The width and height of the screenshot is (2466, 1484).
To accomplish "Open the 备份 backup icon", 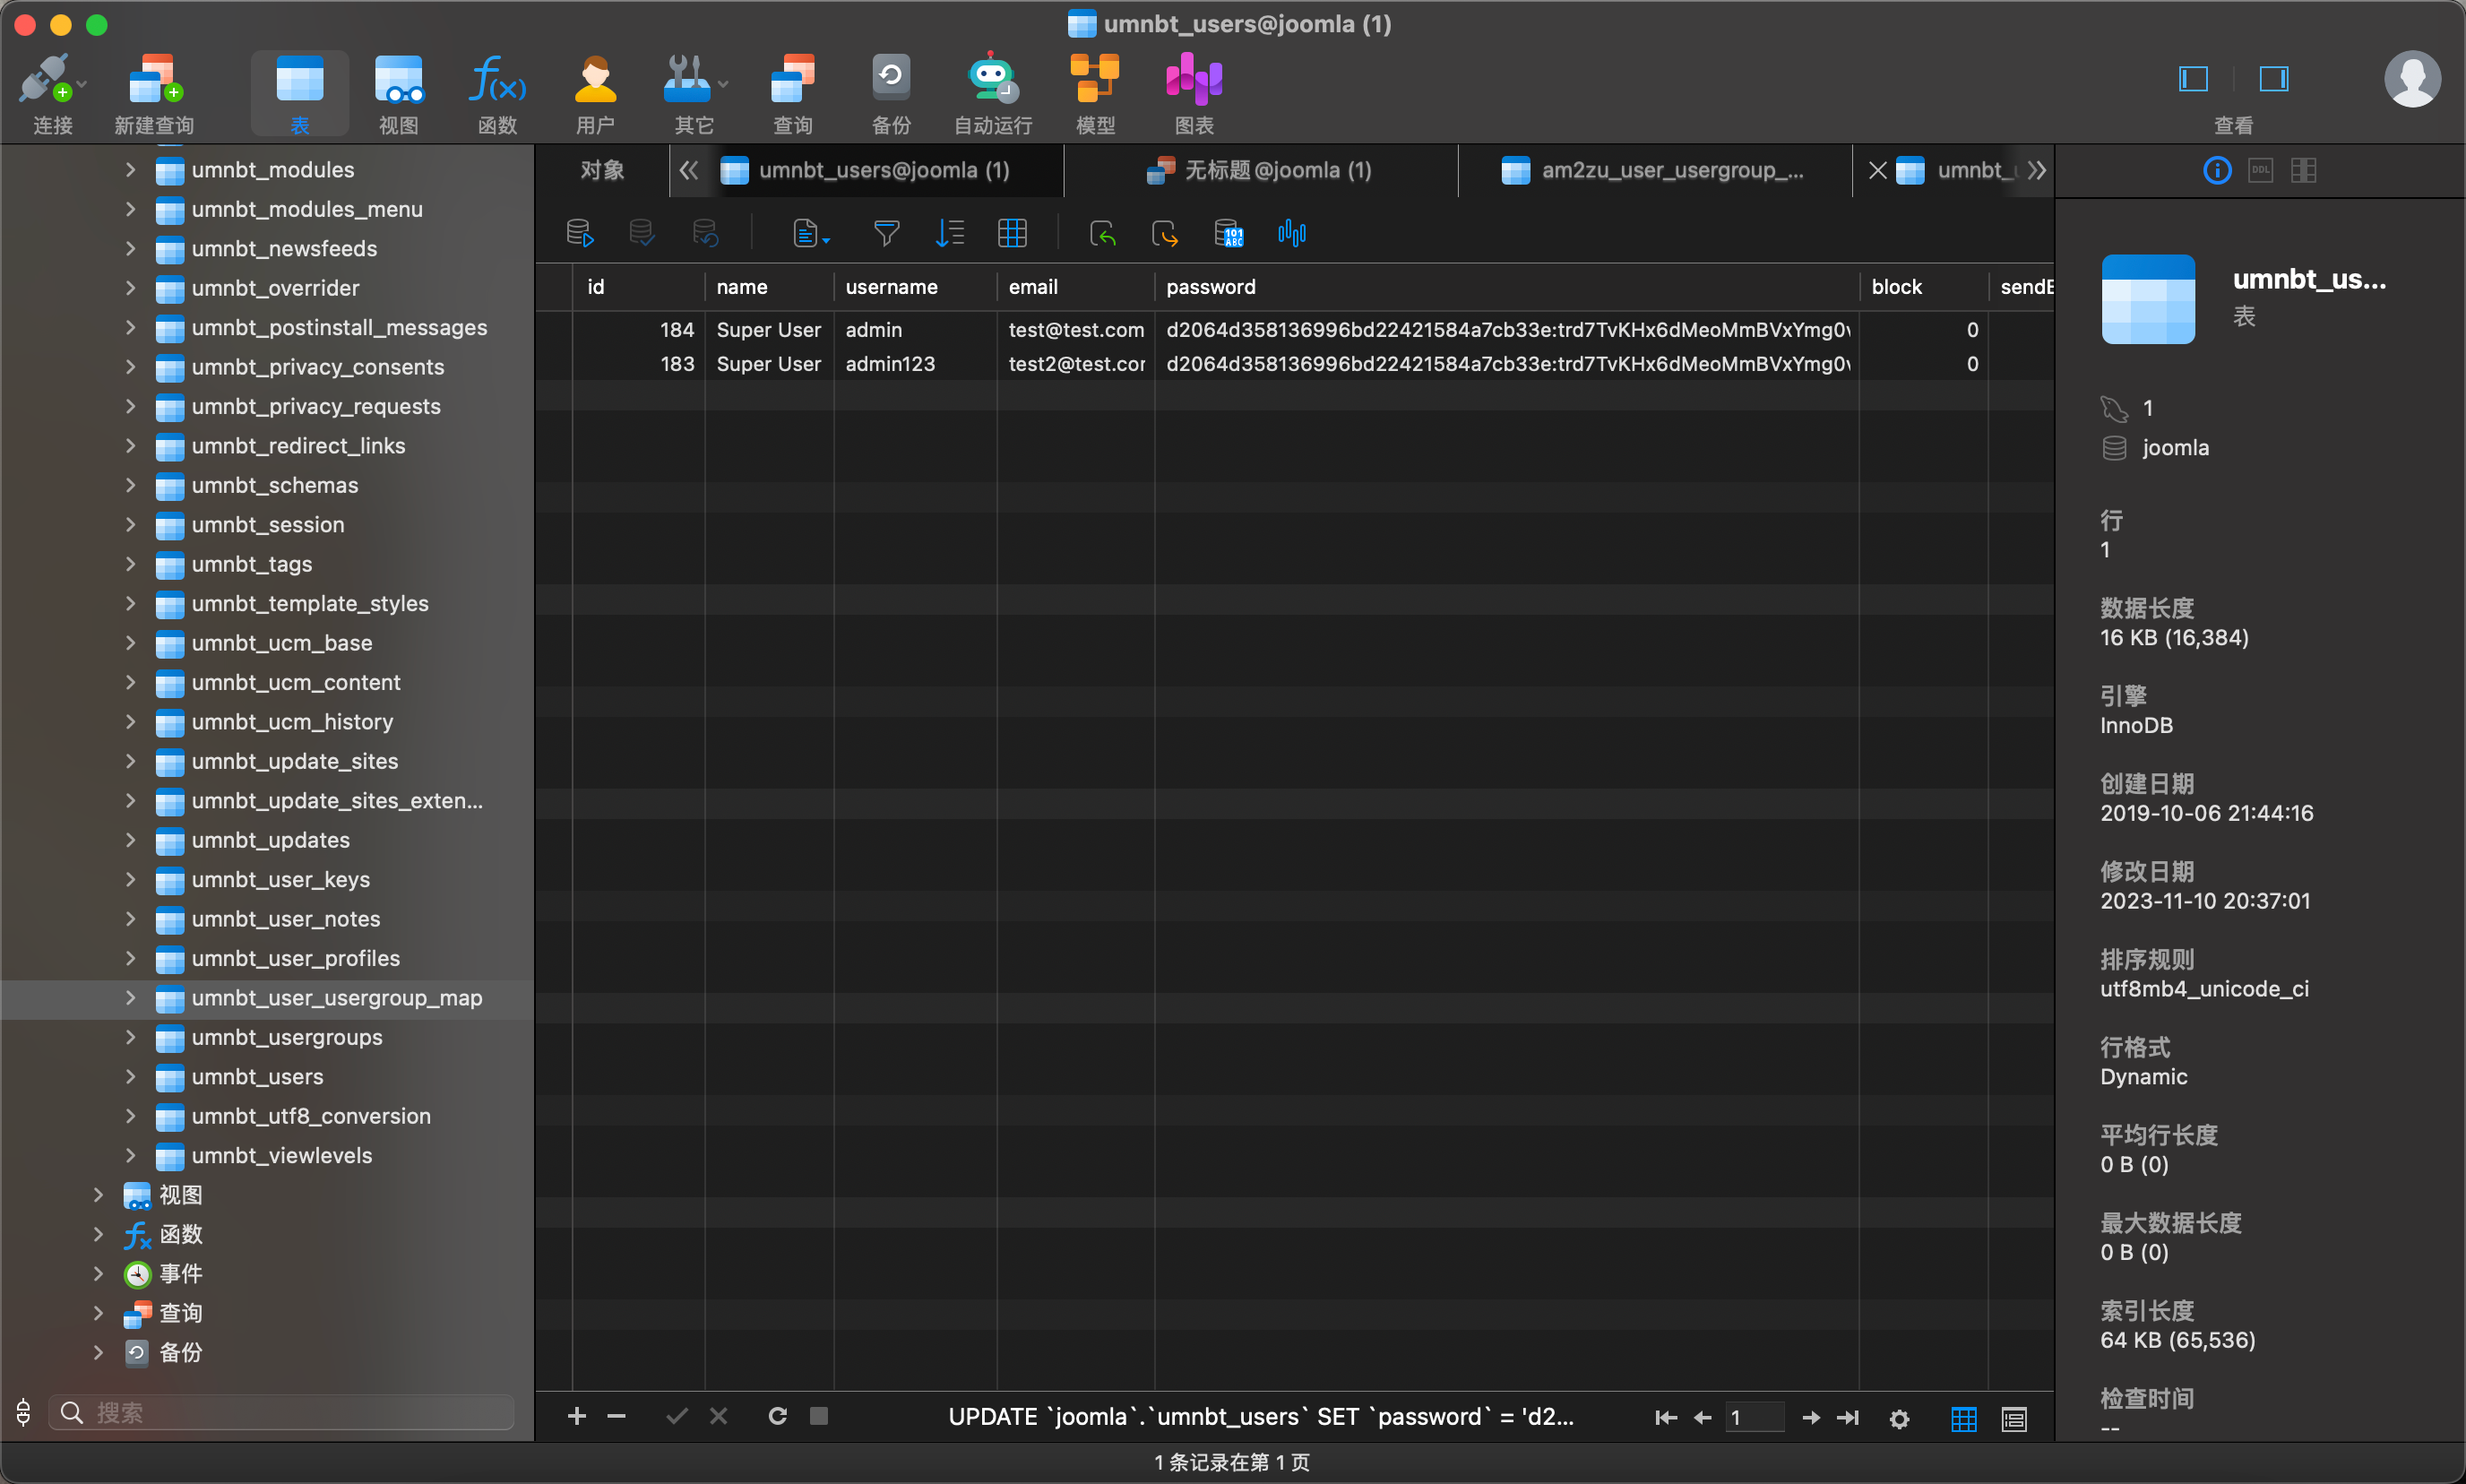I will (x=891, y=94).
